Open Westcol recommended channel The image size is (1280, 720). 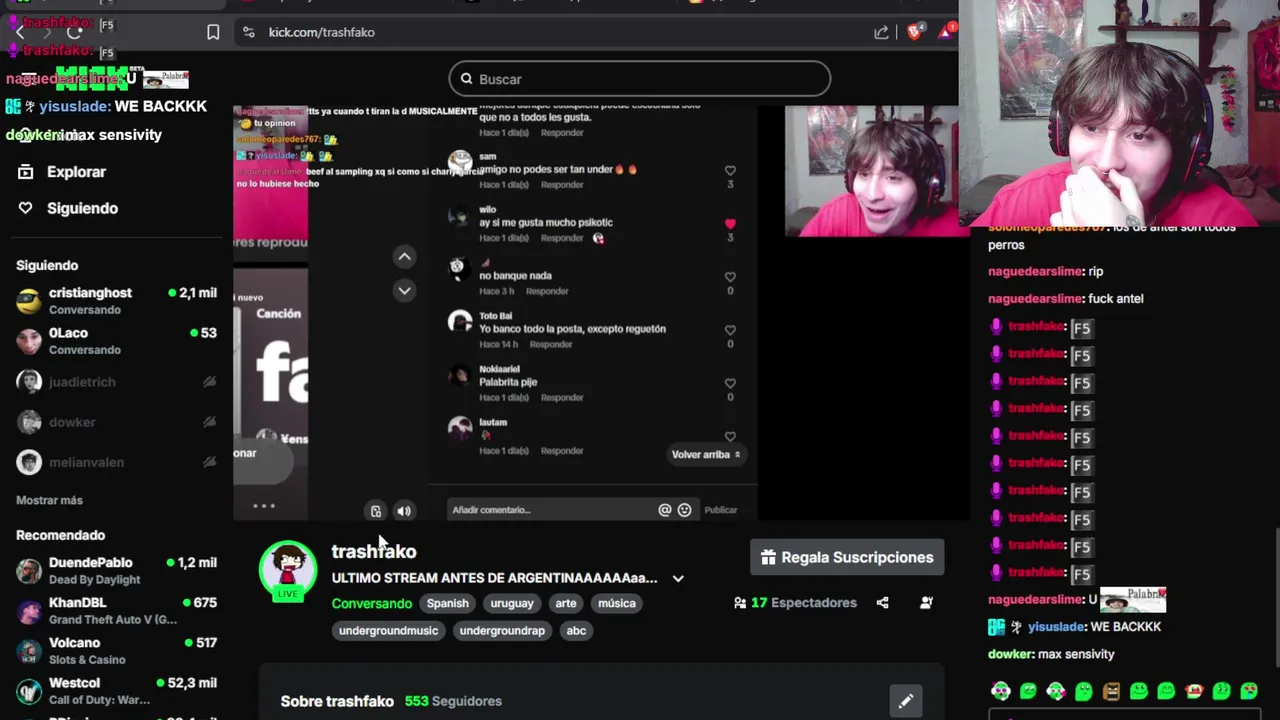click(116, 690)
